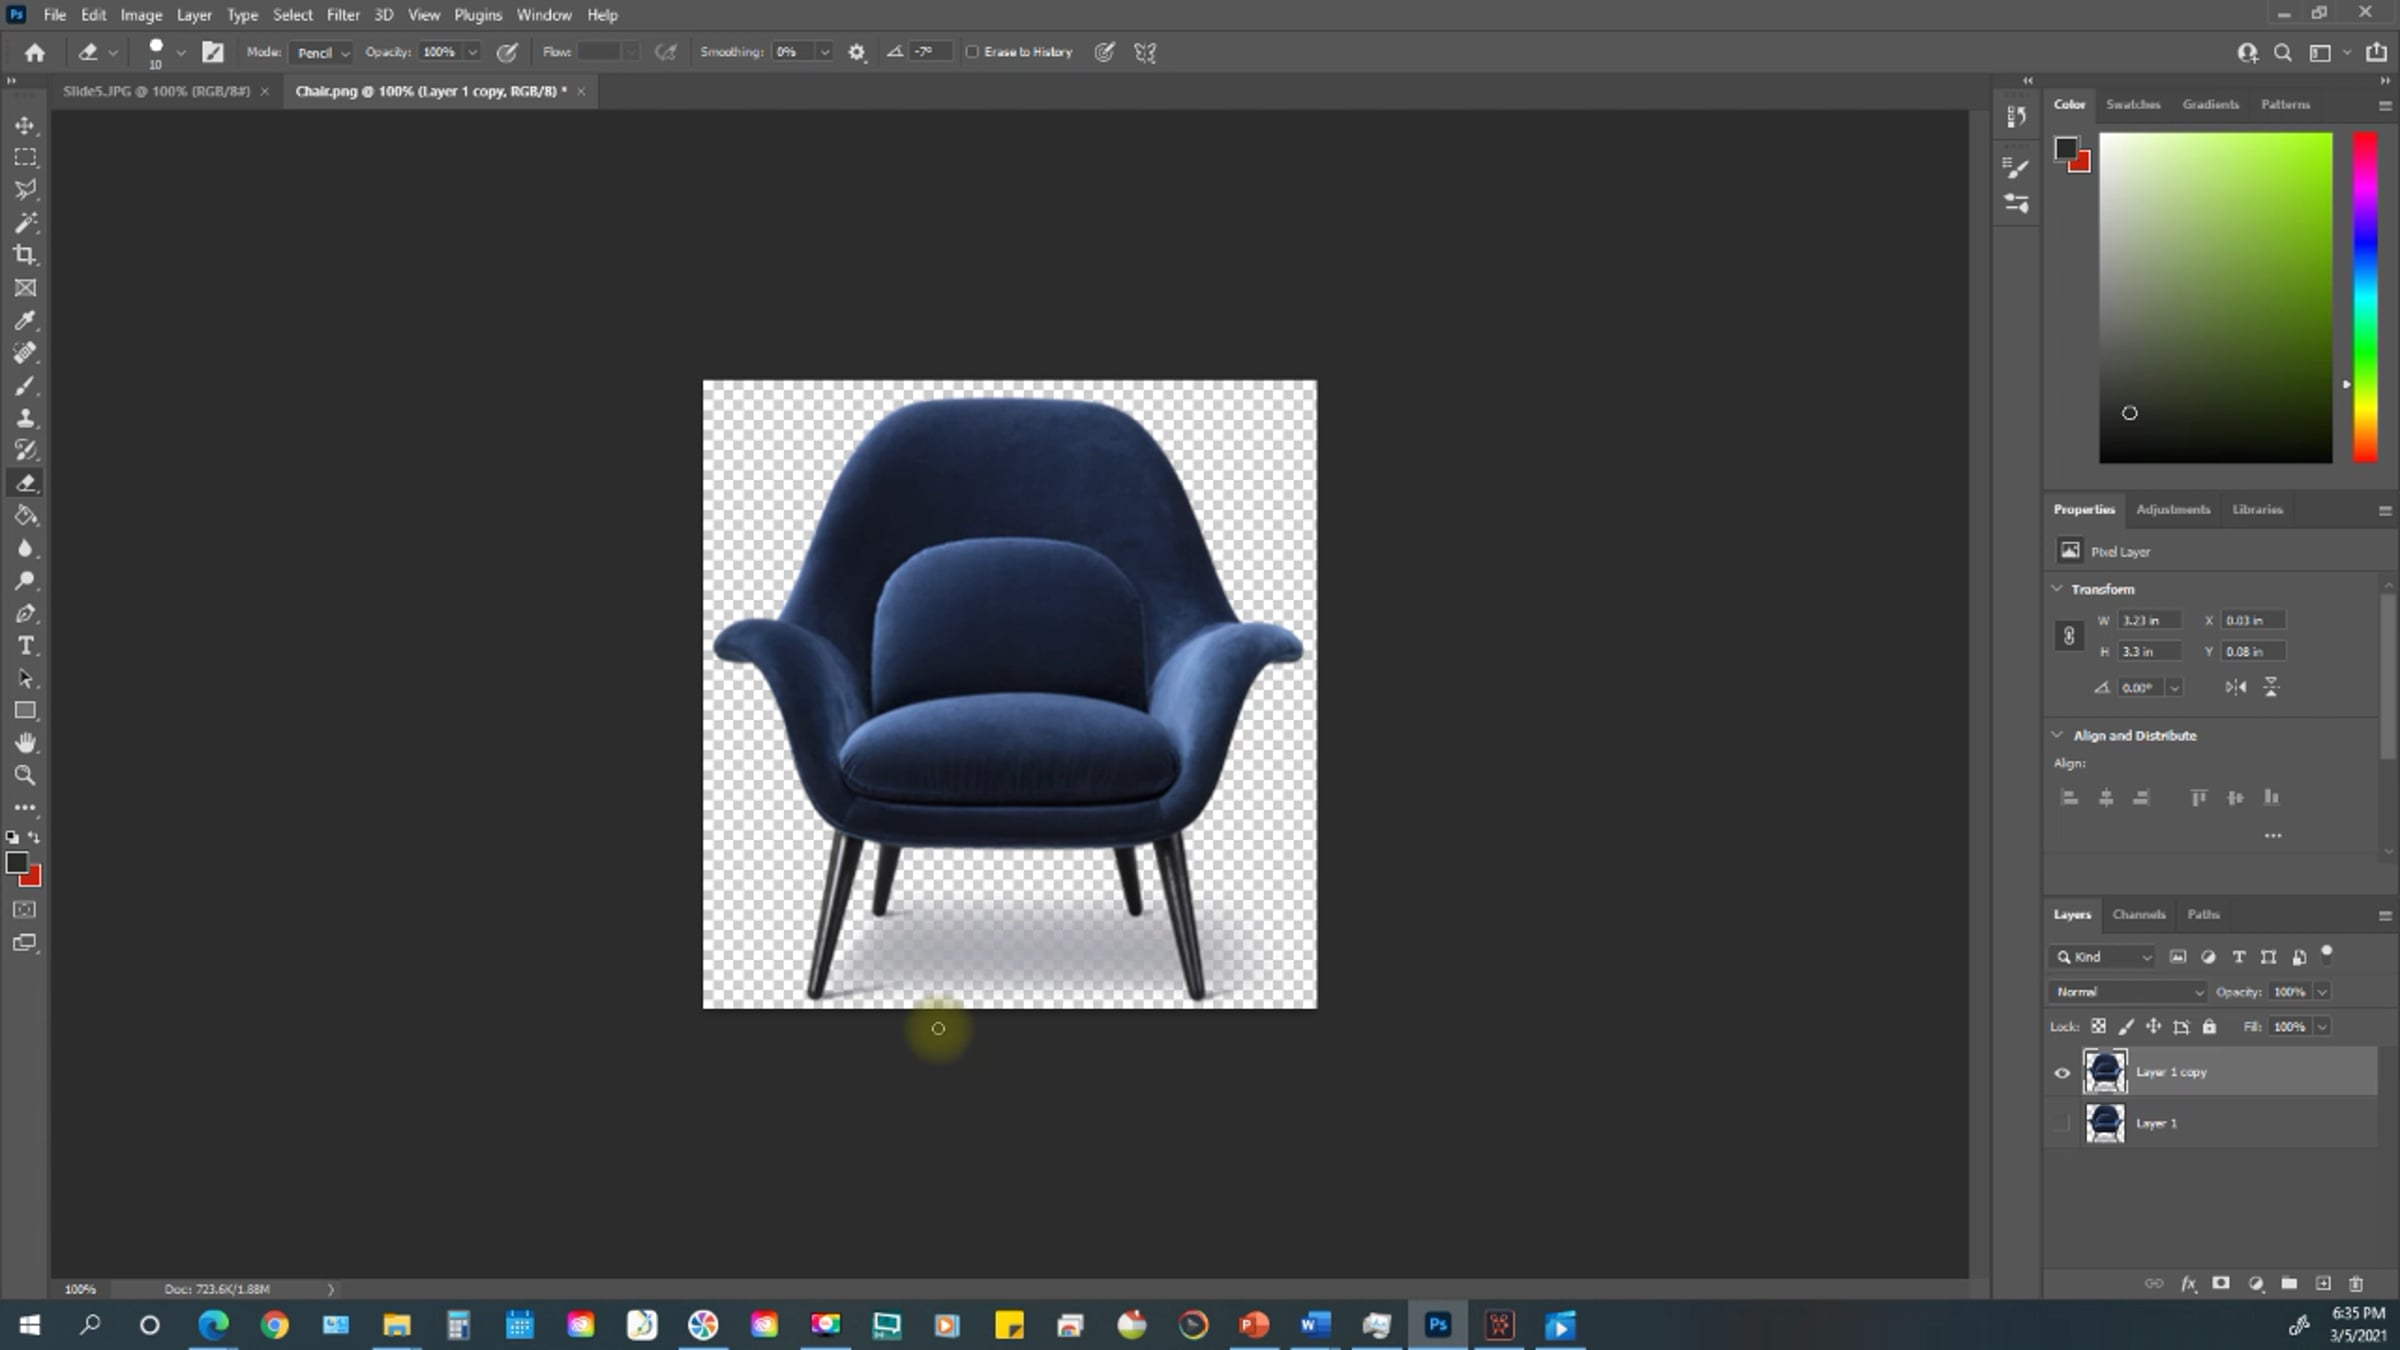Open the eraser Mode dropdown
The image size is (2400, 1350).
pyautogui.click(x=321, y=52)
